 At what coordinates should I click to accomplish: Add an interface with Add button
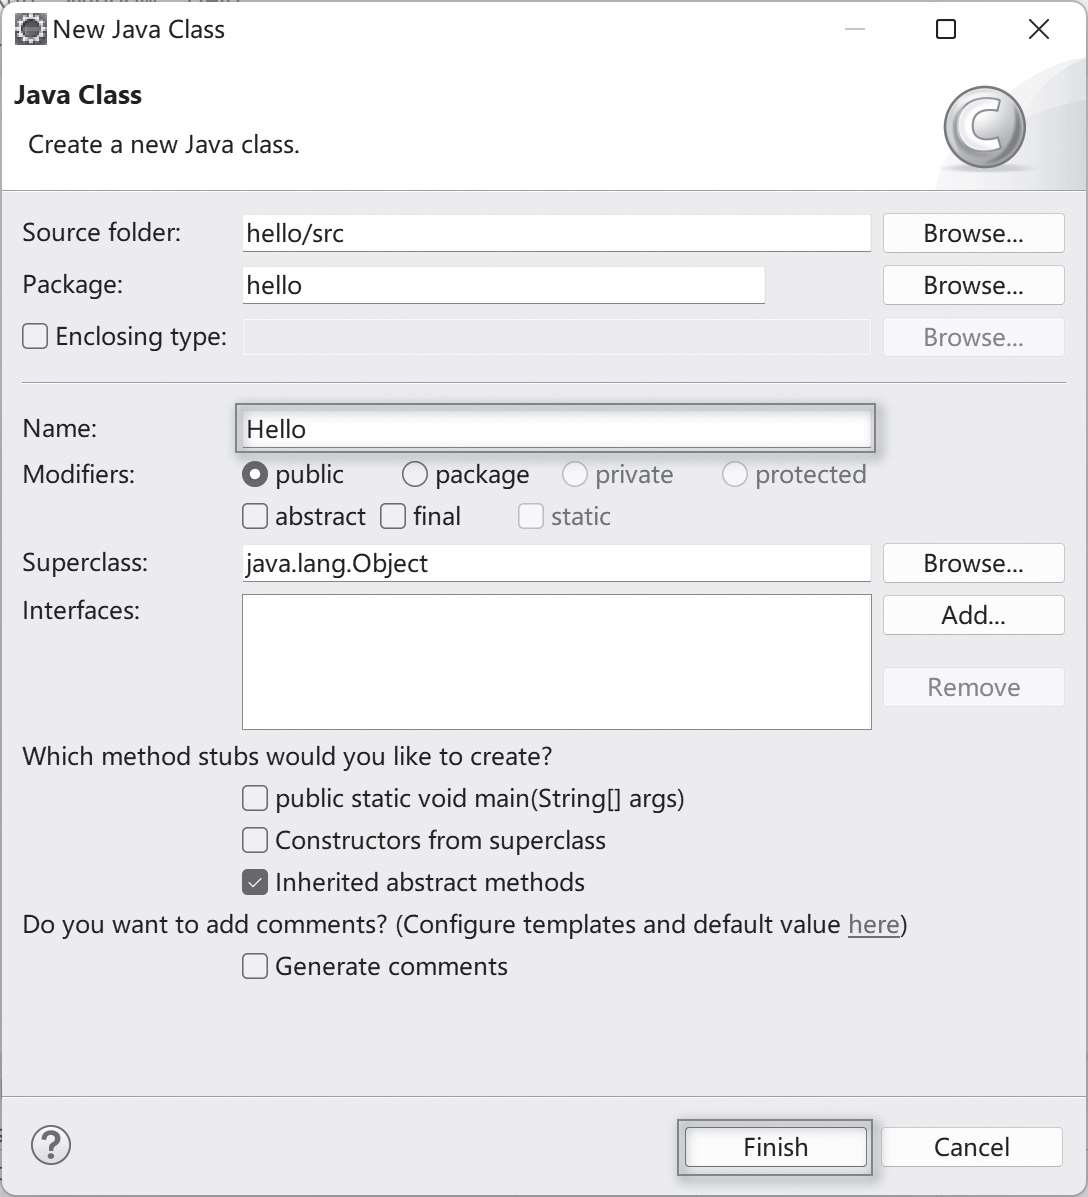(973, 615)
